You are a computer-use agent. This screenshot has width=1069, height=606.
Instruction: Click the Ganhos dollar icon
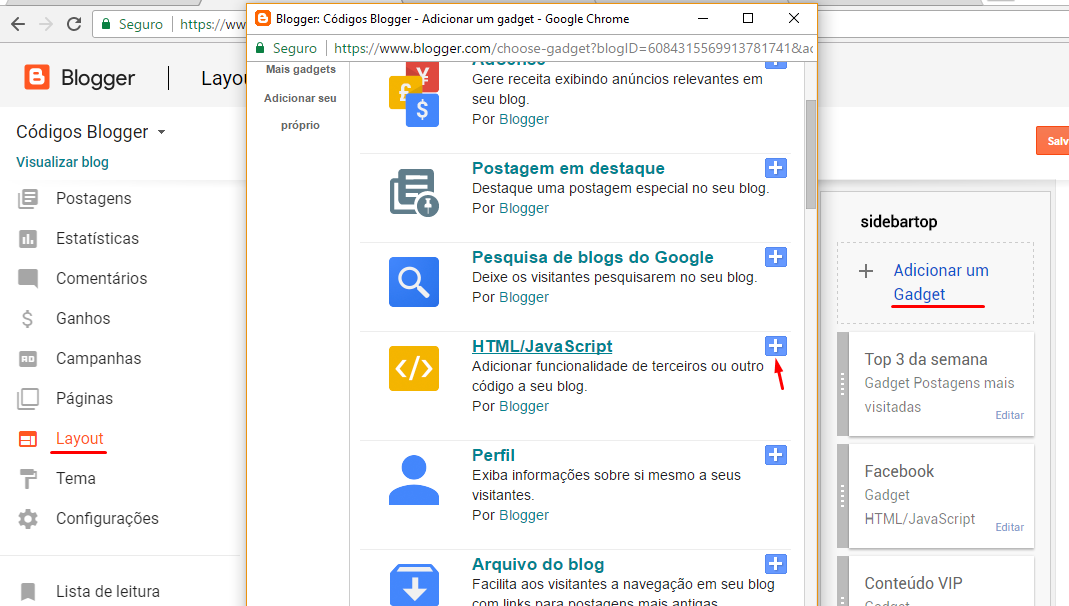27,318
